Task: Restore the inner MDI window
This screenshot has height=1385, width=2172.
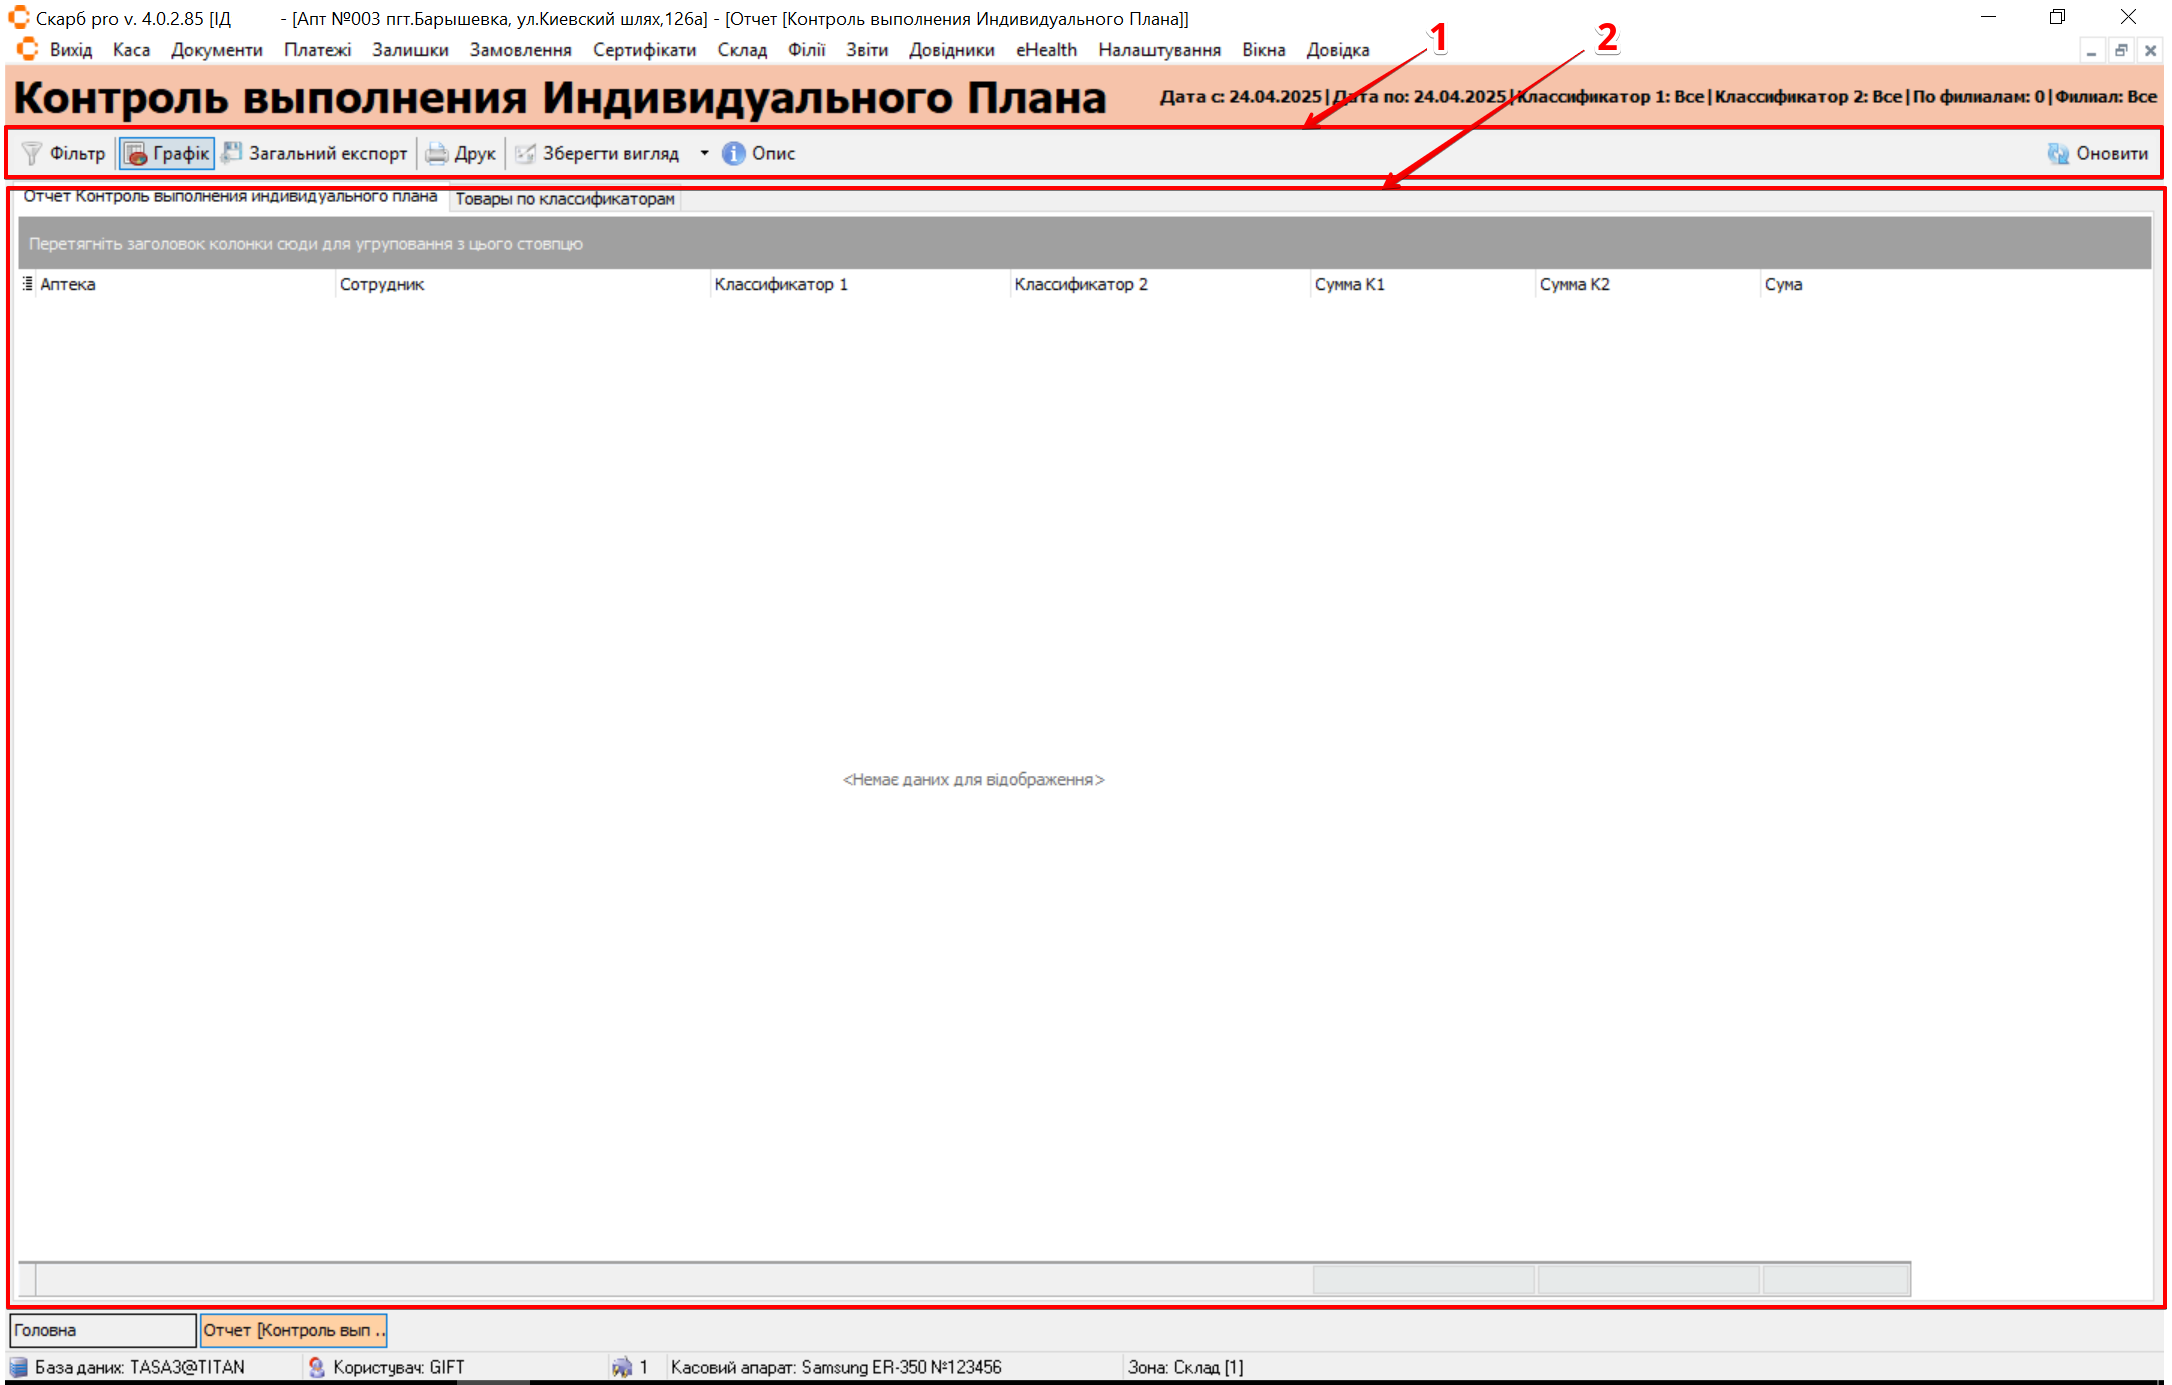Action: 2121,50
